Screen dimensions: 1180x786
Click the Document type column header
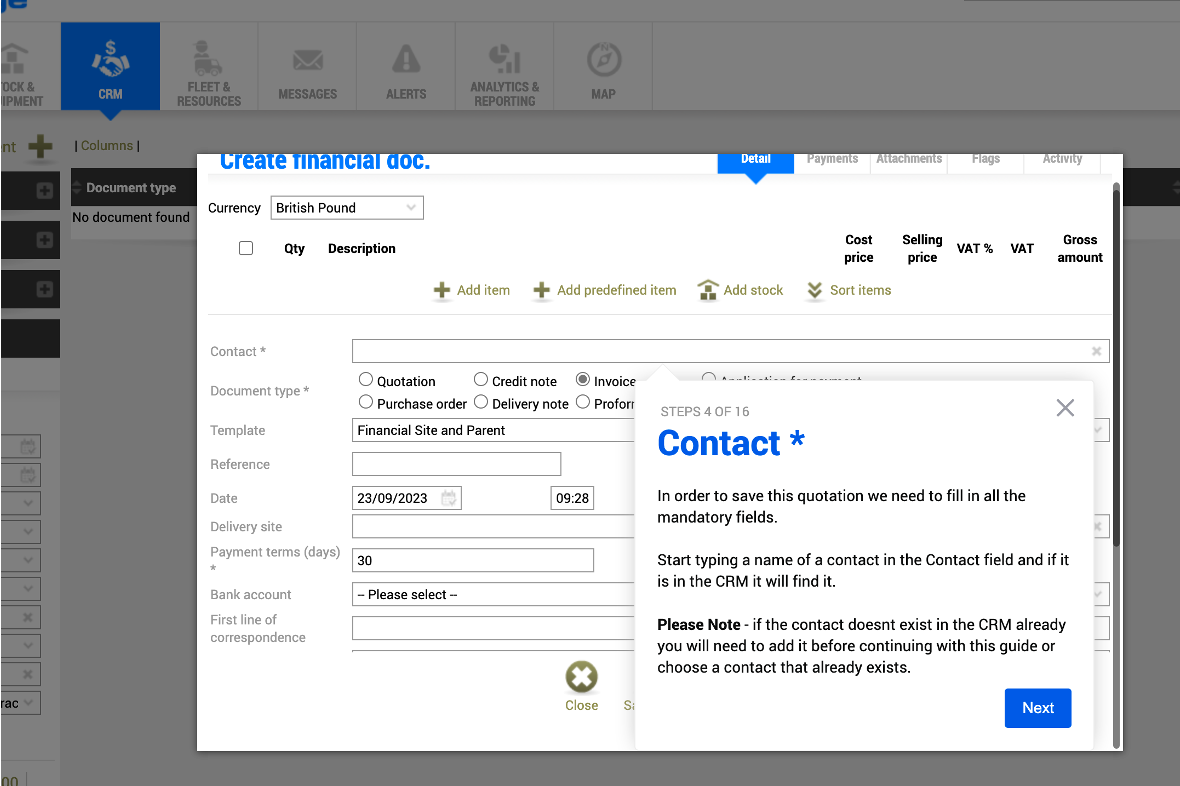pos(131,187)
